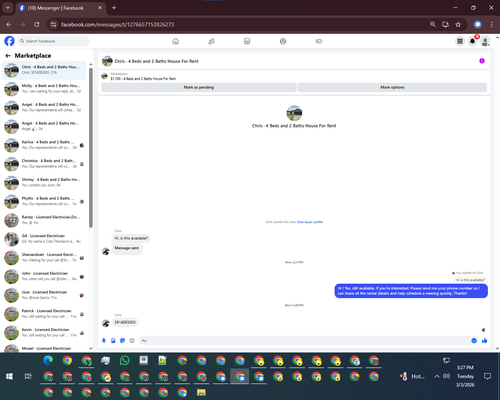Choose a GIF from the composer
500x400 pixels.
(x=132, y=340)
